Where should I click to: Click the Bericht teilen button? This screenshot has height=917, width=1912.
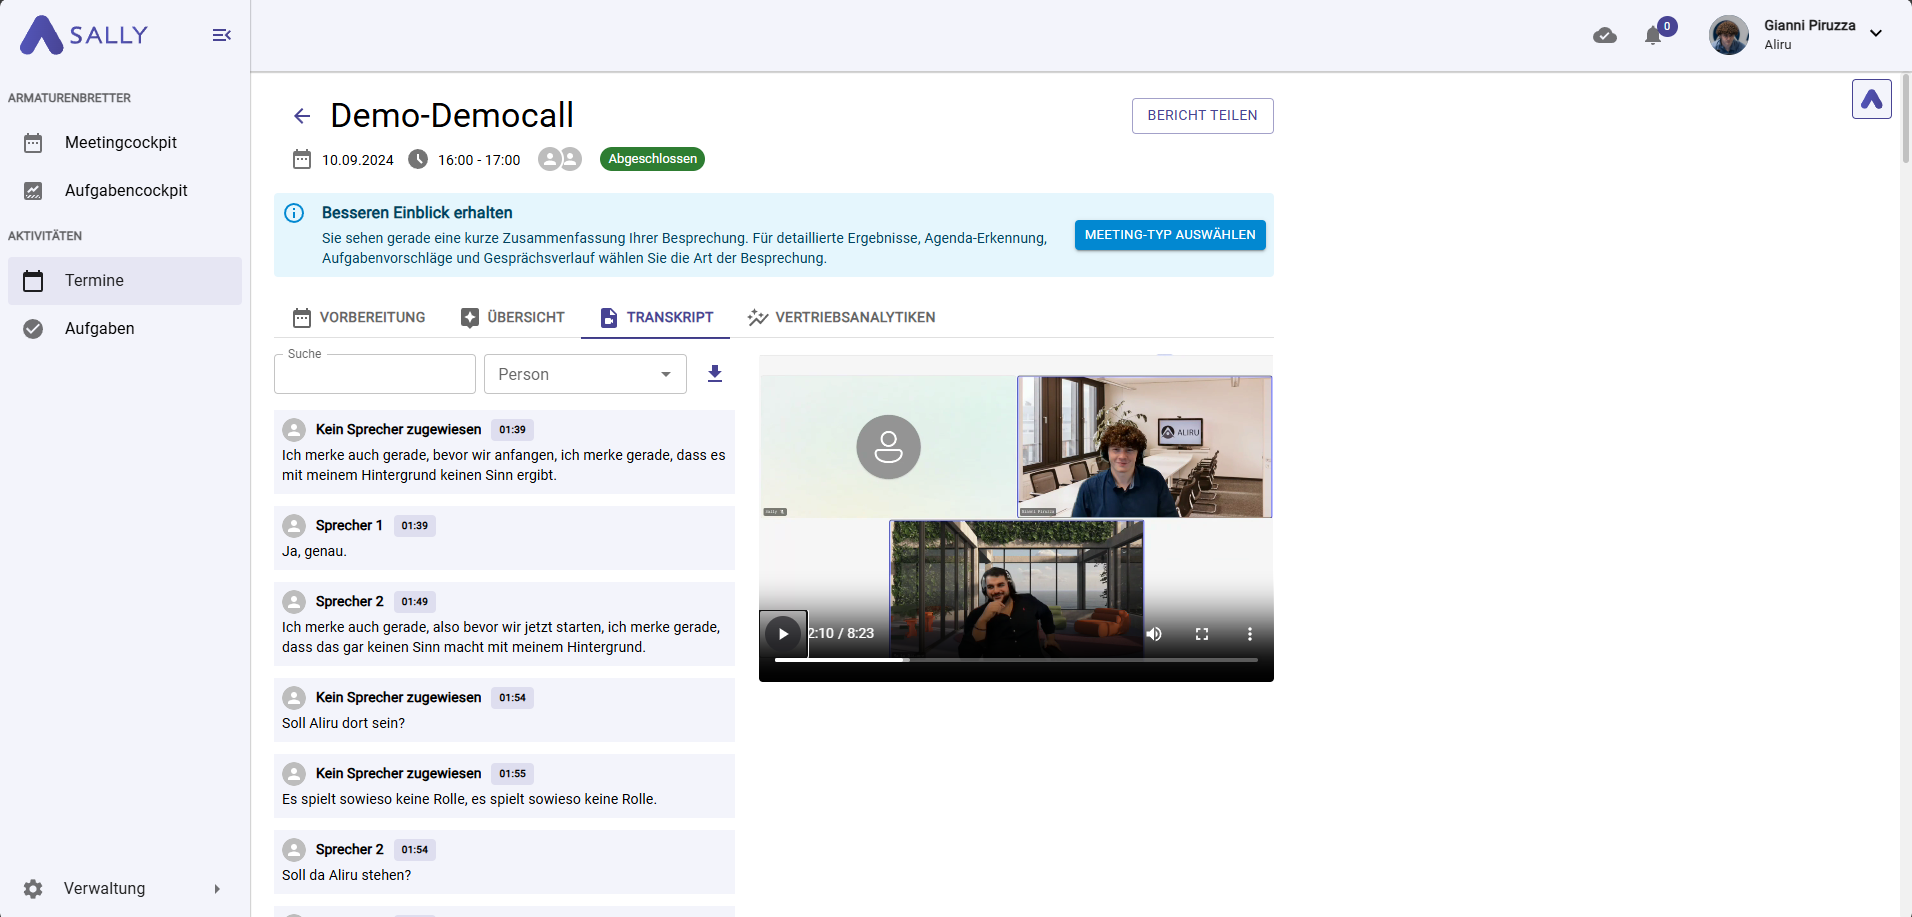[1202, 116]
